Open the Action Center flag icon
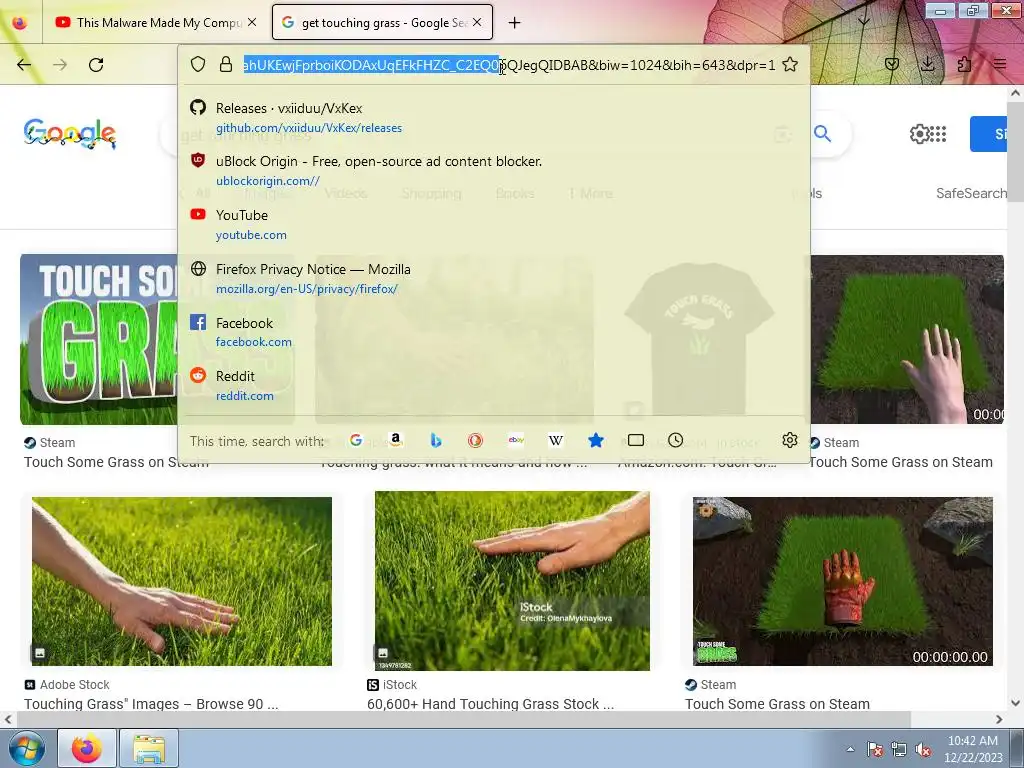Viewport: 1024px width, 768px height. pos(874,749)
